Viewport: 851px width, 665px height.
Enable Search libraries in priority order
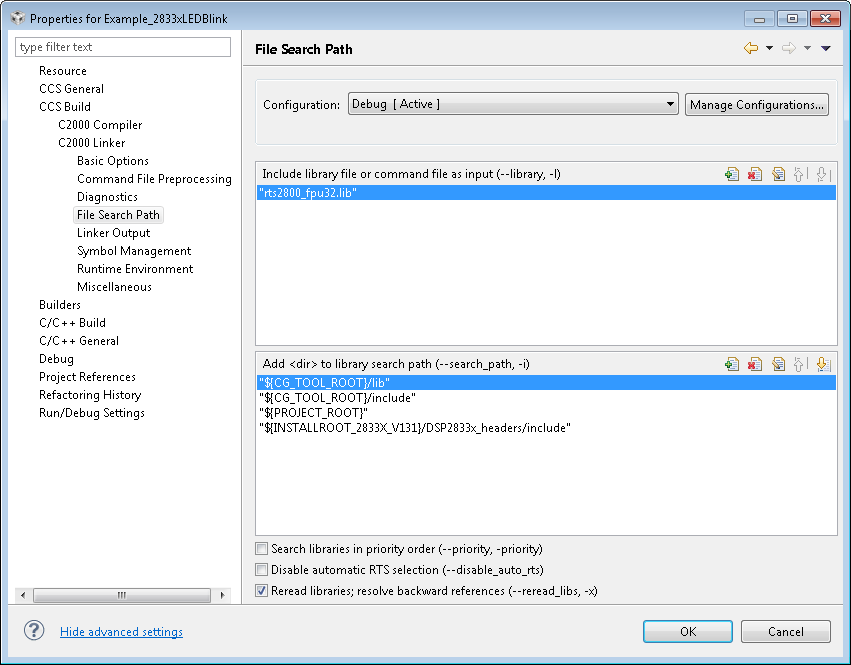(x=262, y=549)
